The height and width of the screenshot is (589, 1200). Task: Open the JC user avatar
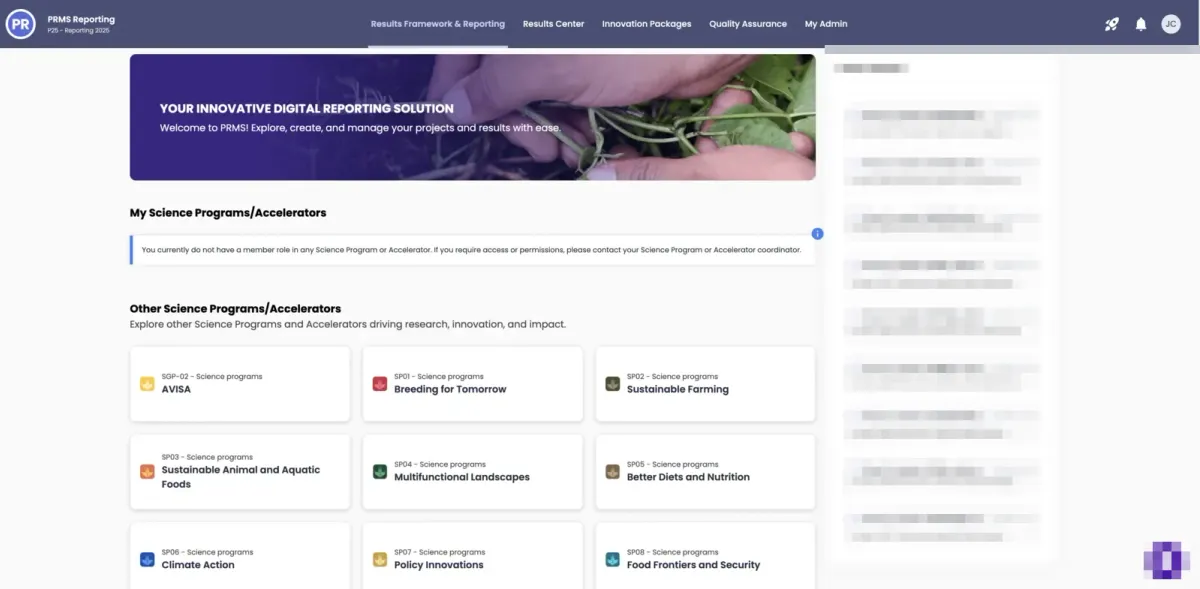1171,24
